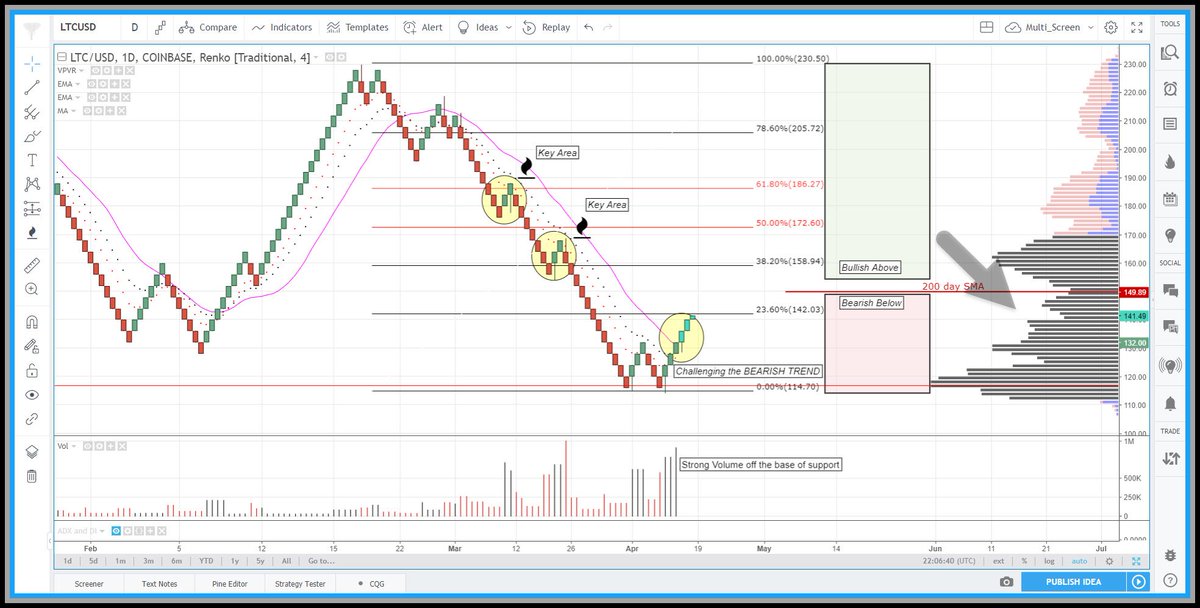Select the ruler measure tool

32,265
